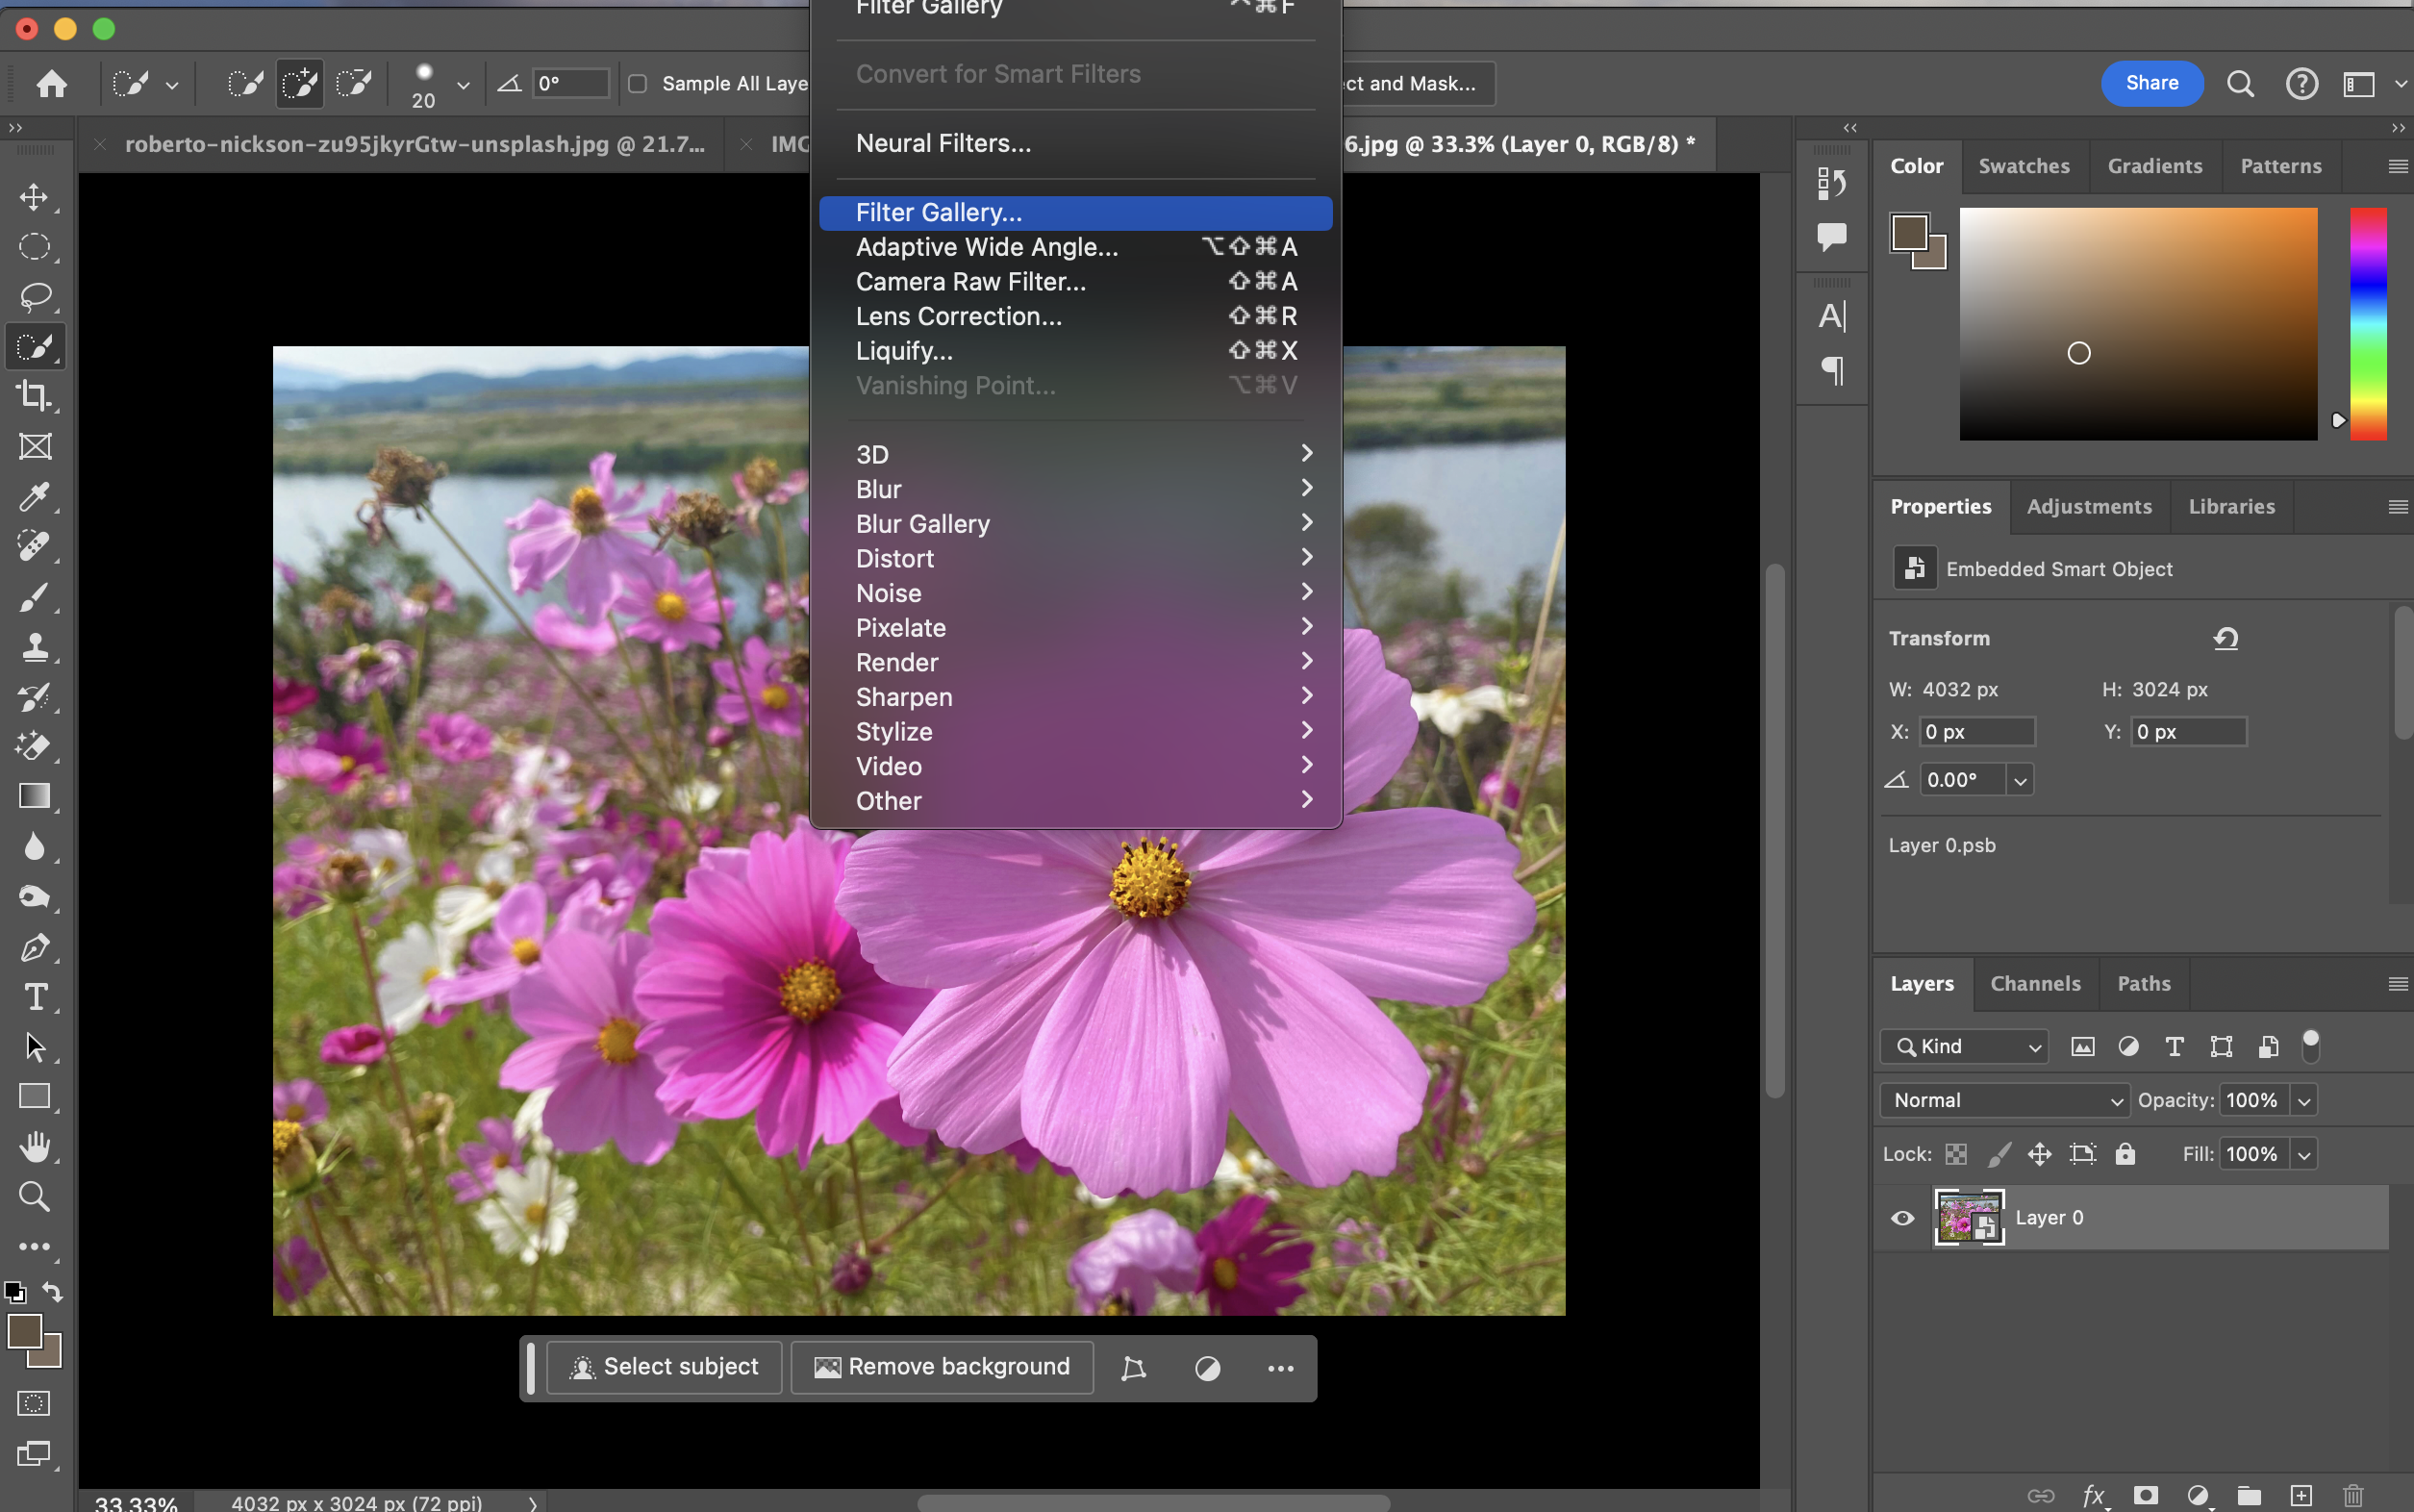Toggle the lock all layer button
2414x1512 pixels.
pos(2125,1154)
